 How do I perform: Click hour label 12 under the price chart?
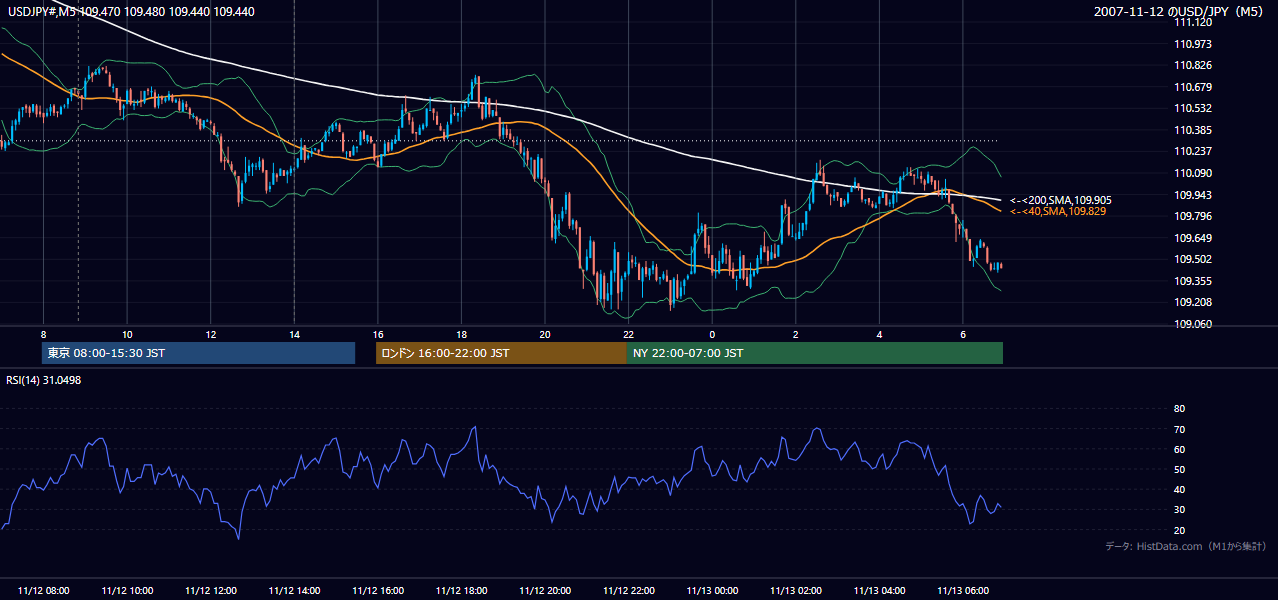(211, 334)
